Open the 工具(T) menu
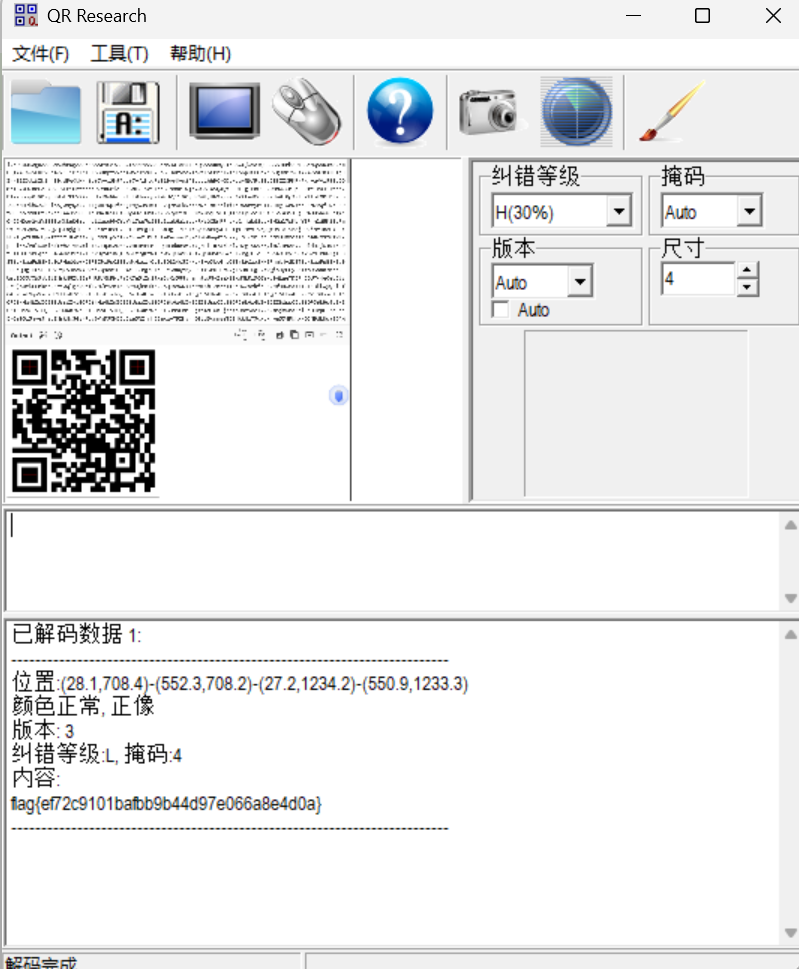The width and height of the screenshot is (799, 969). 119,54
